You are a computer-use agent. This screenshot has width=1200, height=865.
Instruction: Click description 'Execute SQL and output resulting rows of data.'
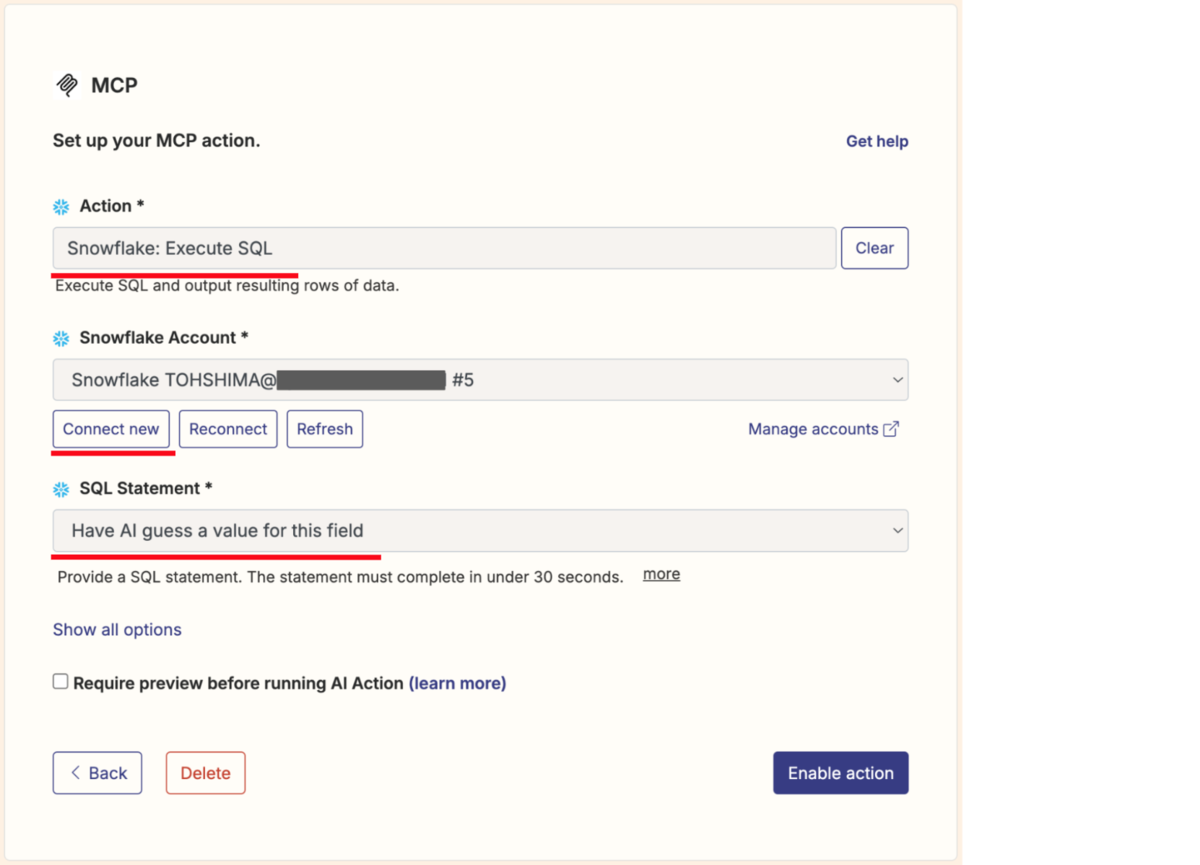[227, 286]
